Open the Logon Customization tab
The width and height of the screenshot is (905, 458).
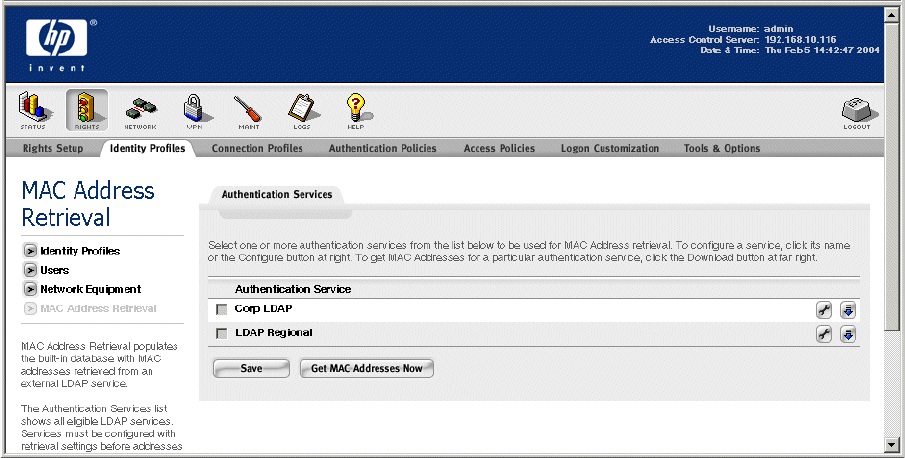point(610,148)
